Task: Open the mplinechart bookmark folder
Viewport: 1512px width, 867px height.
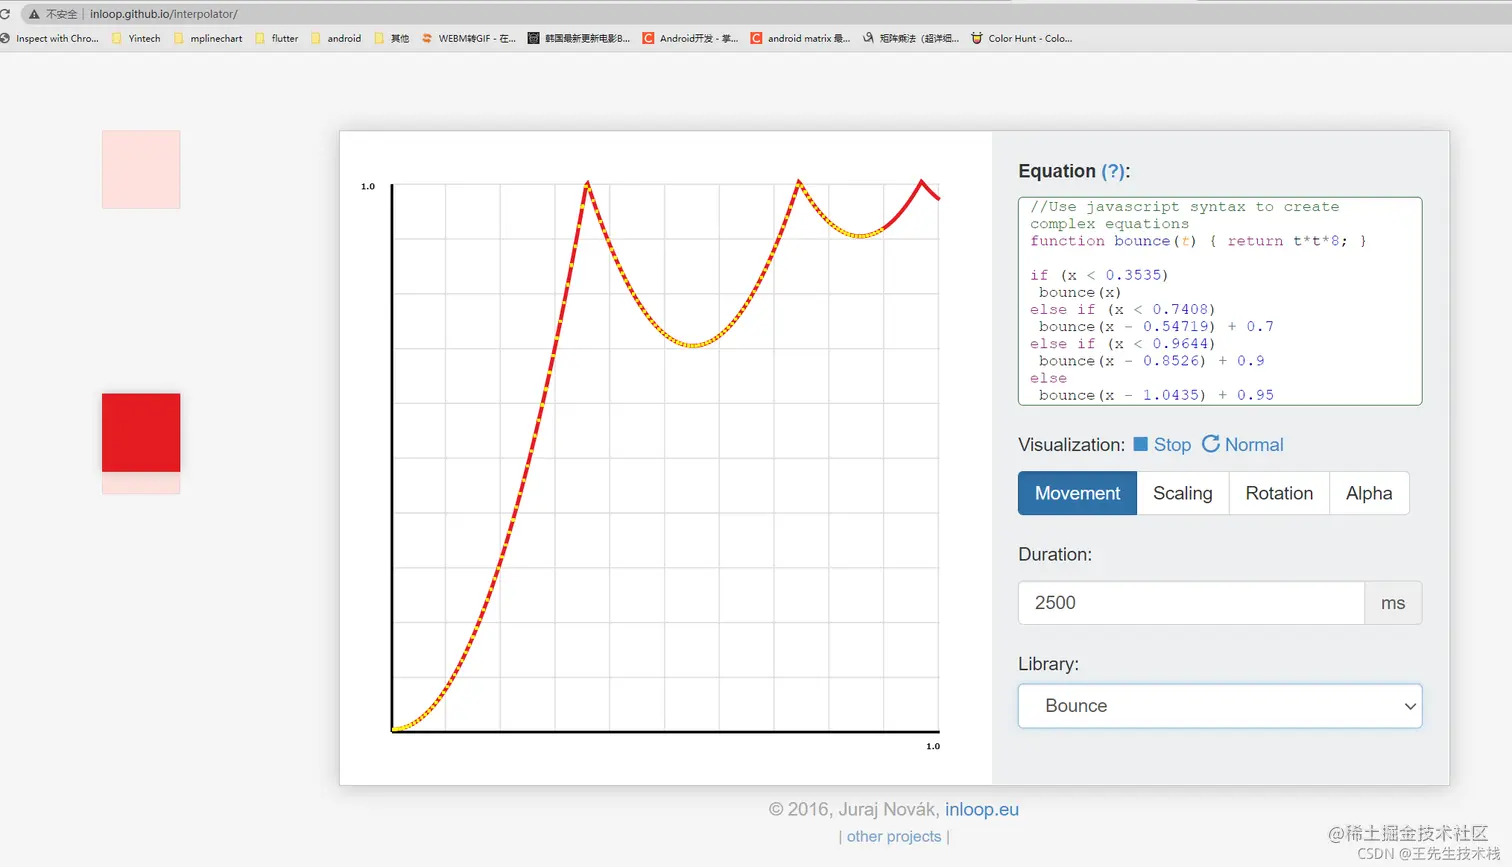Action: coord(208,38)
